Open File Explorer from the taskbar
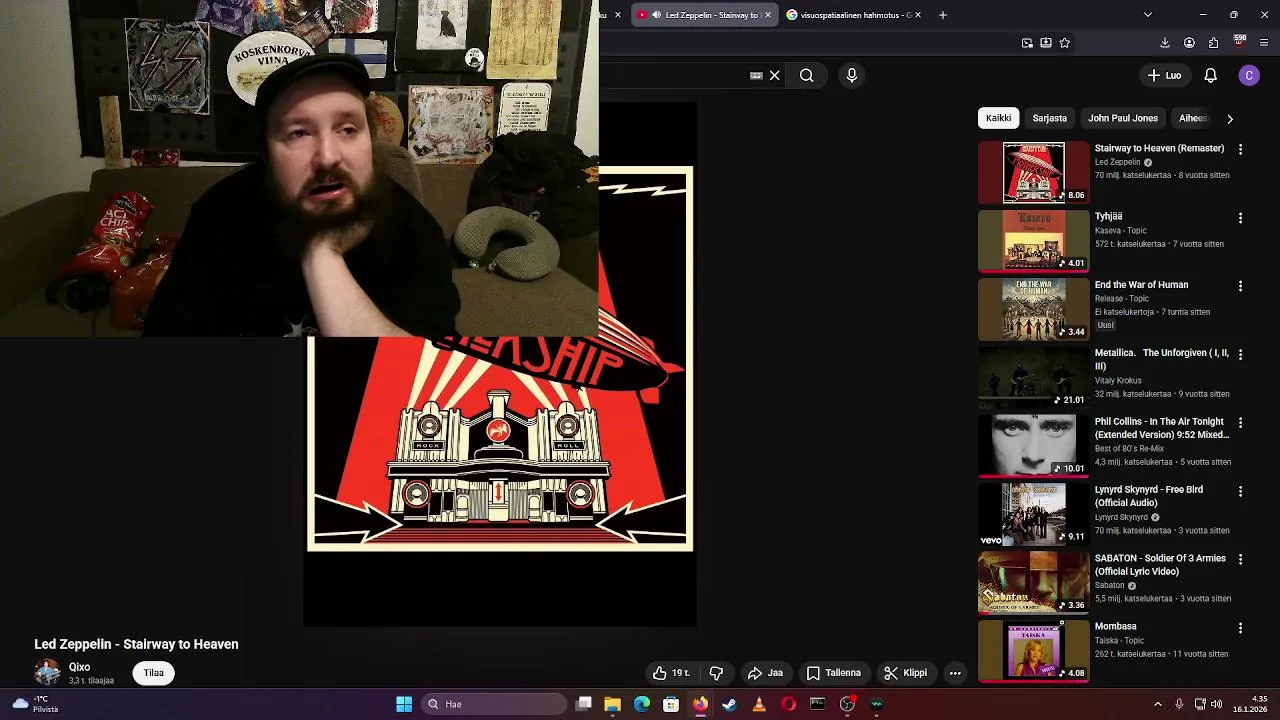 tap(612, 704)
